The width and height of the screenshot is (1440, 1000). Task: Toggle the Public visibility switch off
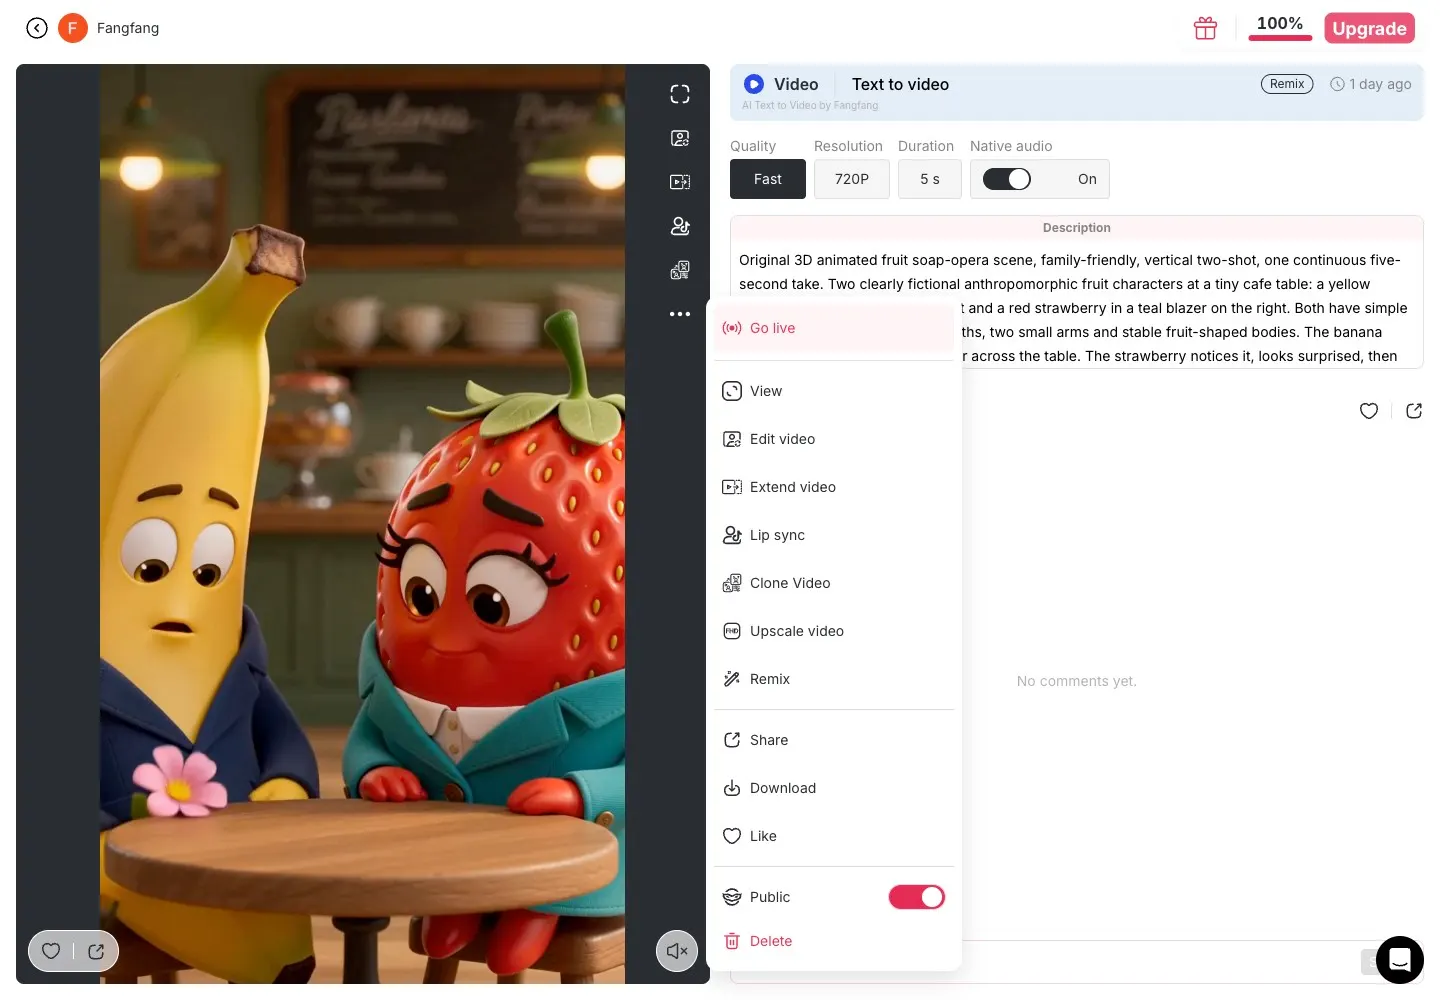(916, 897)
